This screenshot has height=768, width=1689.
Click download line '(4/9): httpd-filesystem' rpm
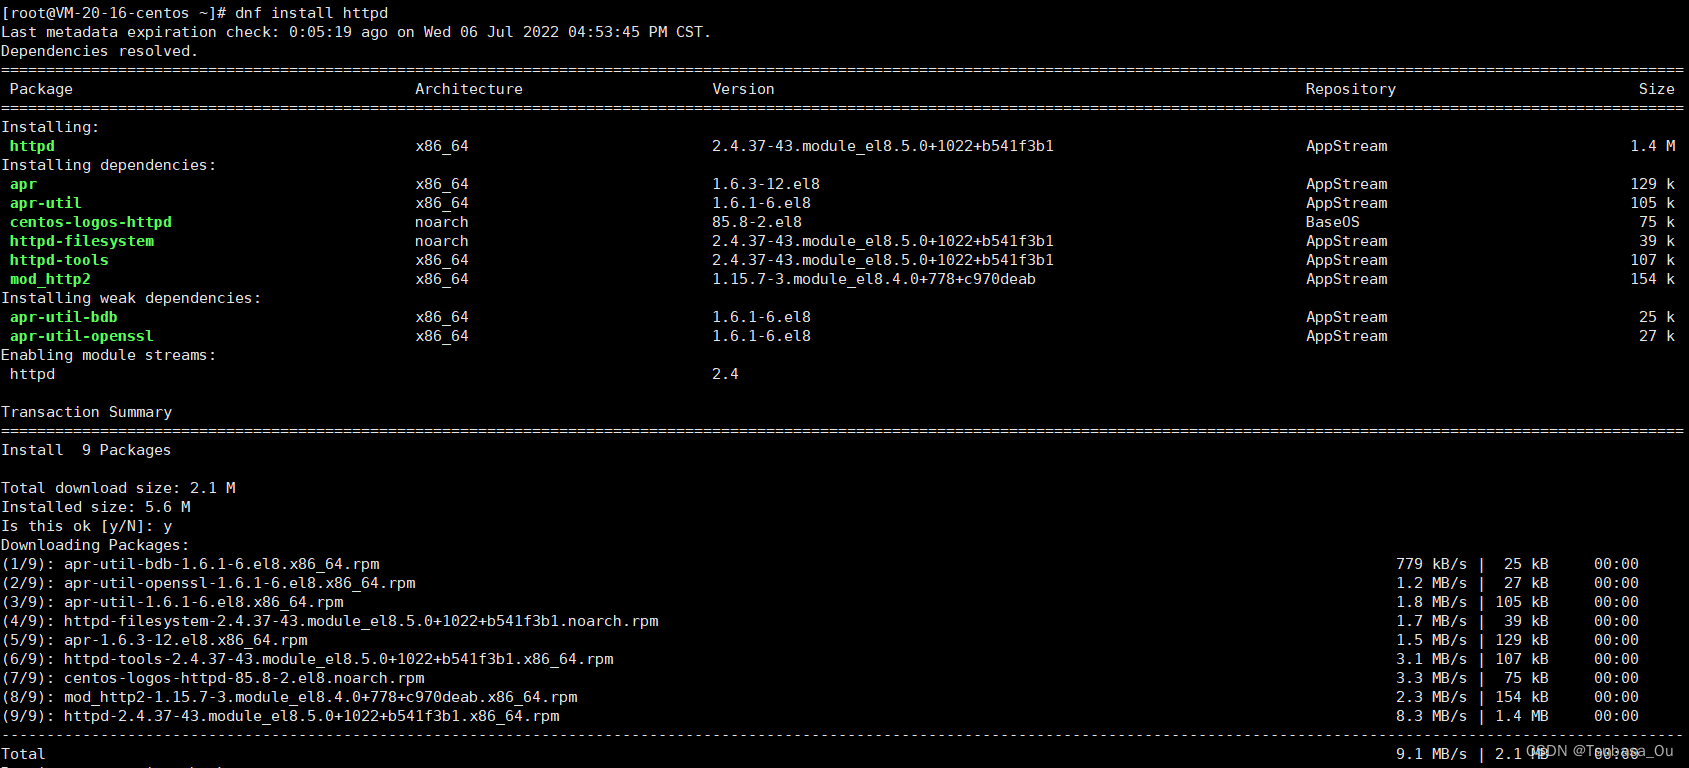click(330, 621)
